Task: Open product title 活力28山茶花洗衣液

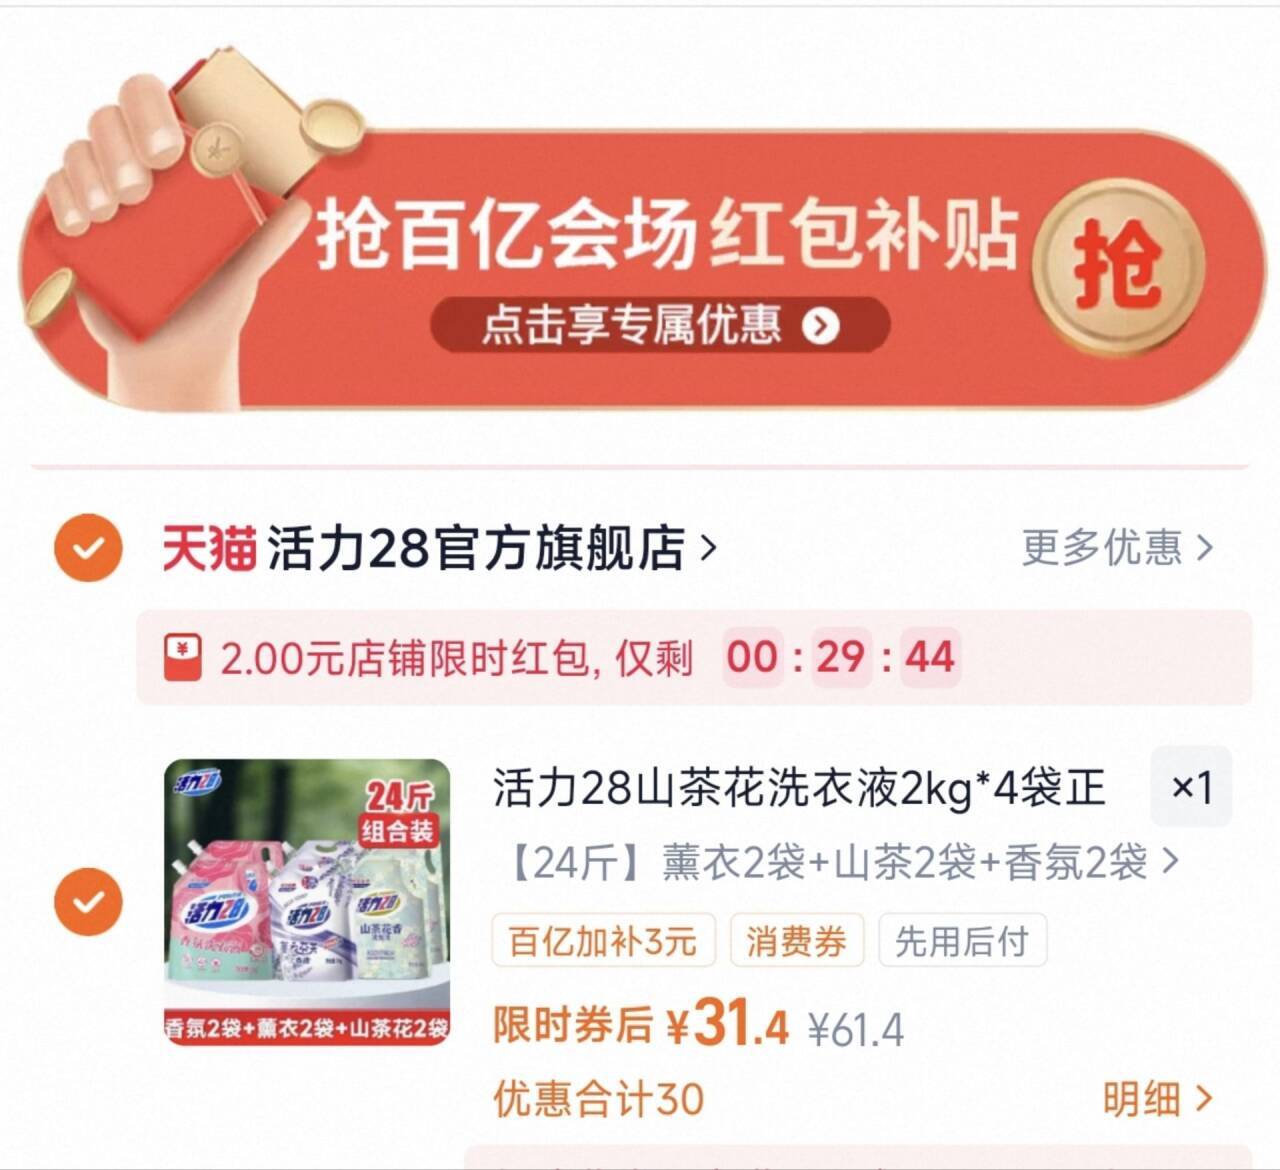Action: click(798, 789)
